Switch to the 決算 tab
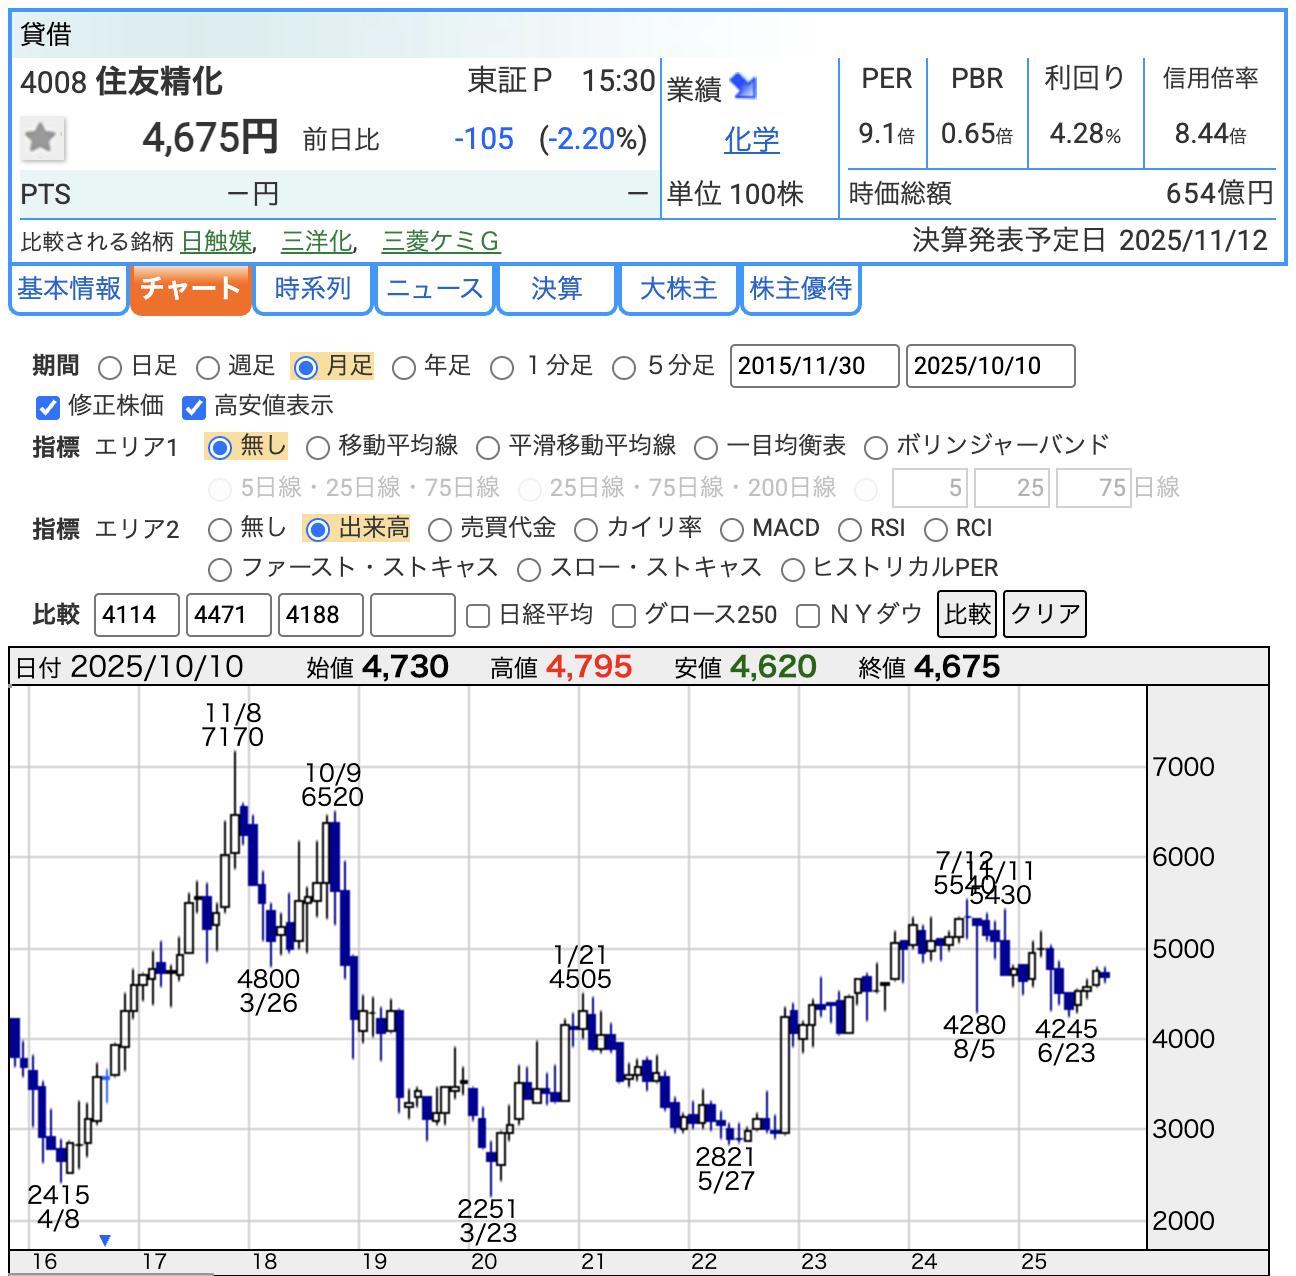Screen dimensions: 1296x1276 click(556, 289)
